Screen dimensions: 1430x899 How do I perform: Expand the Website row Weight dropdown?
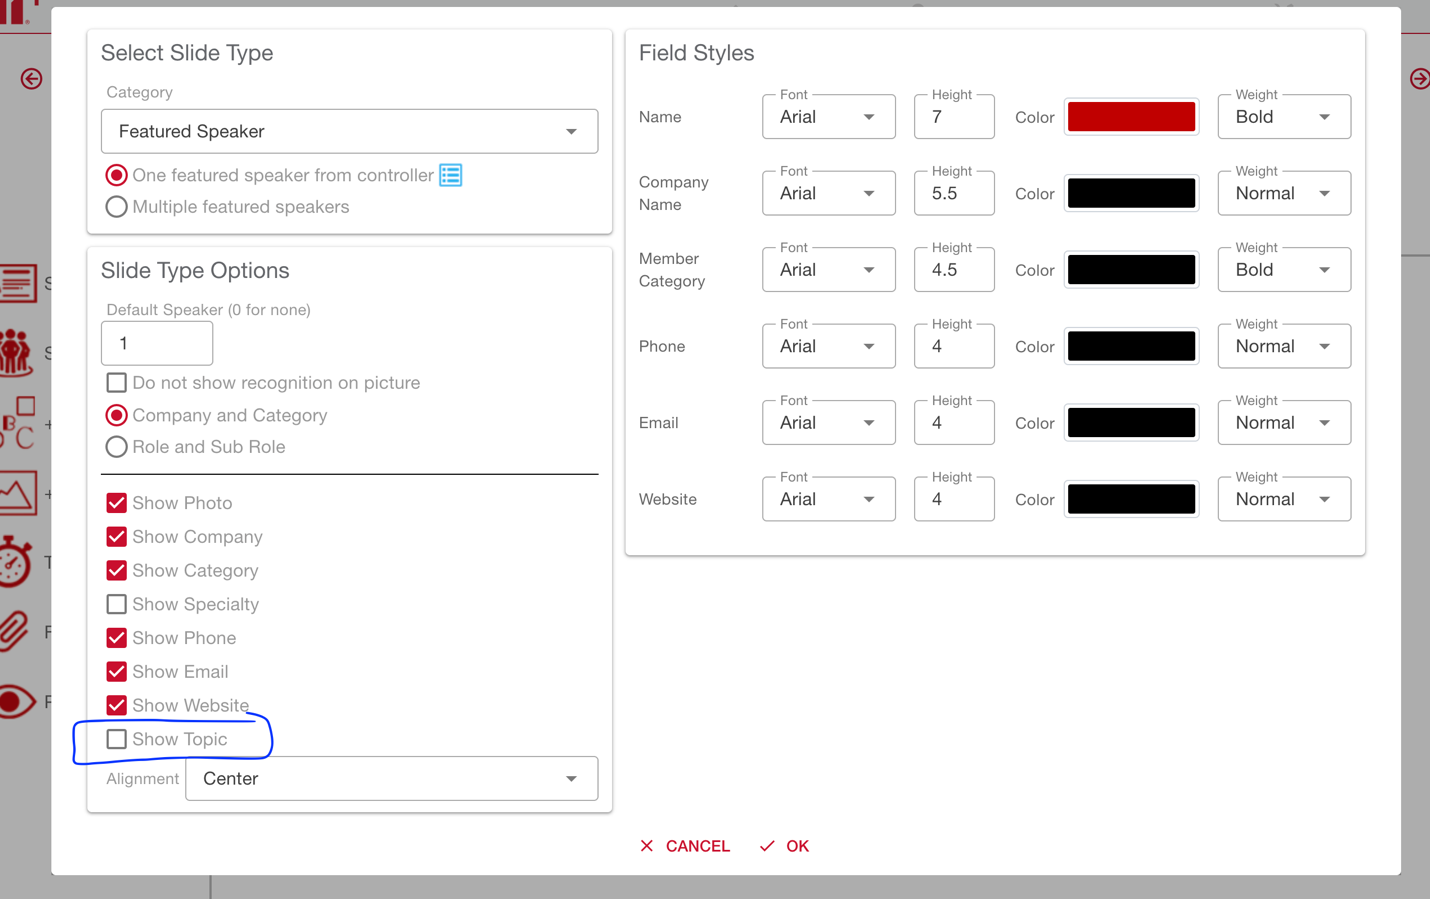tap(1284, 500)
